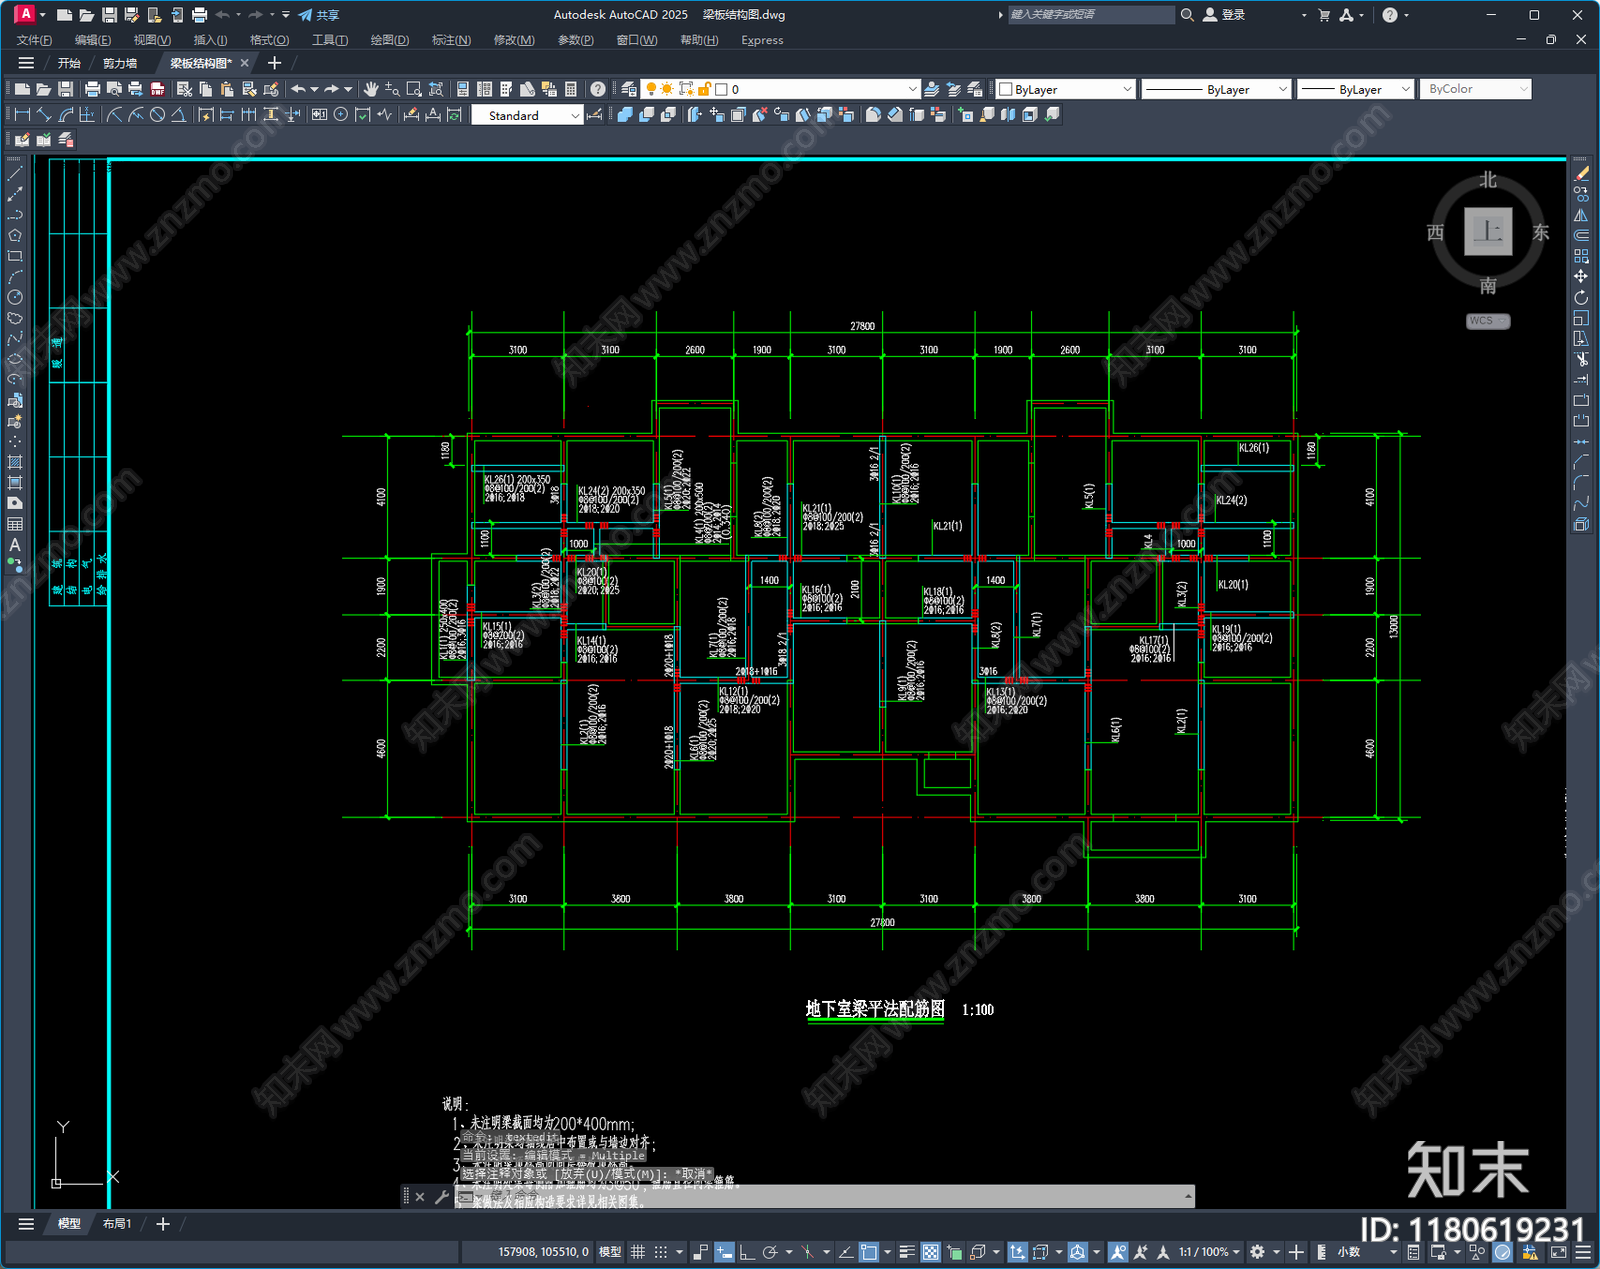Open the layer list dropdown
The height and width of the screenshot is (1269, 1600).
pos(911,89)
